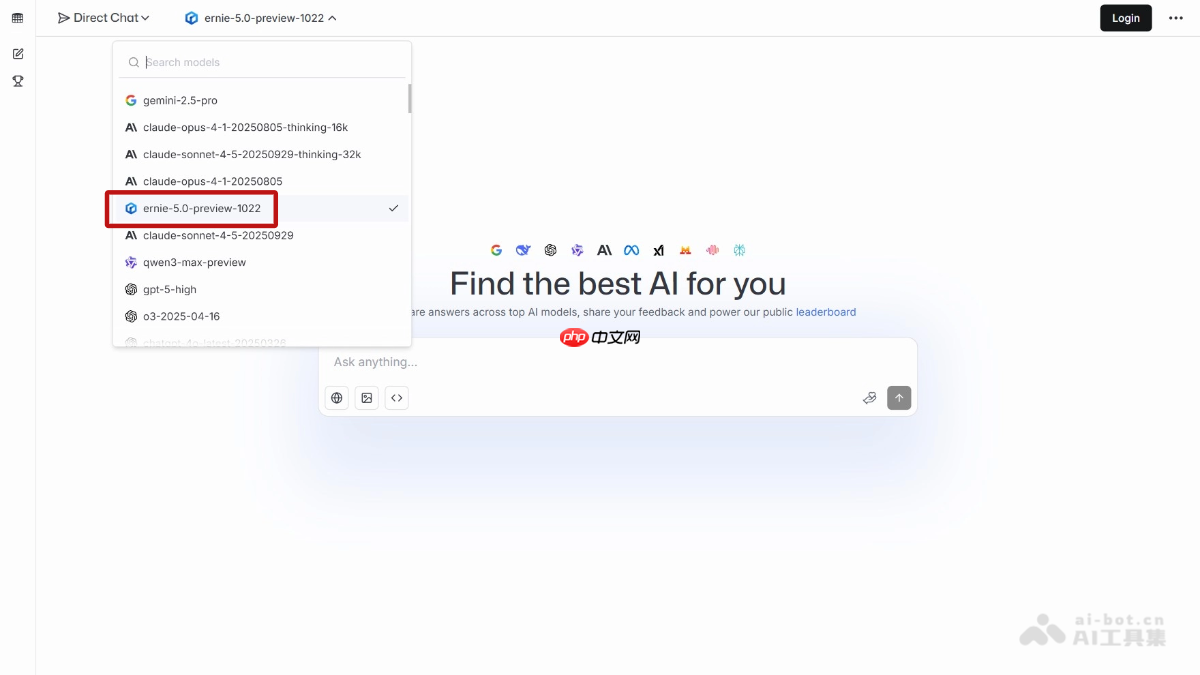Click the eraser icon beside the send button
The width and height of the screenshot is (1200, 675).
tap(870, 398)
